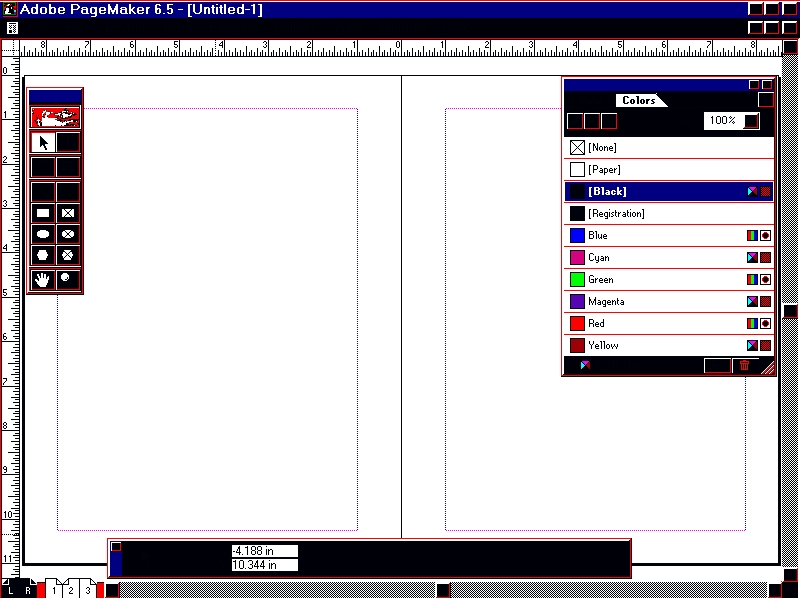800x600 pixels.
Task: Select the Rectangle tool
Action: (x=43, y=213)
